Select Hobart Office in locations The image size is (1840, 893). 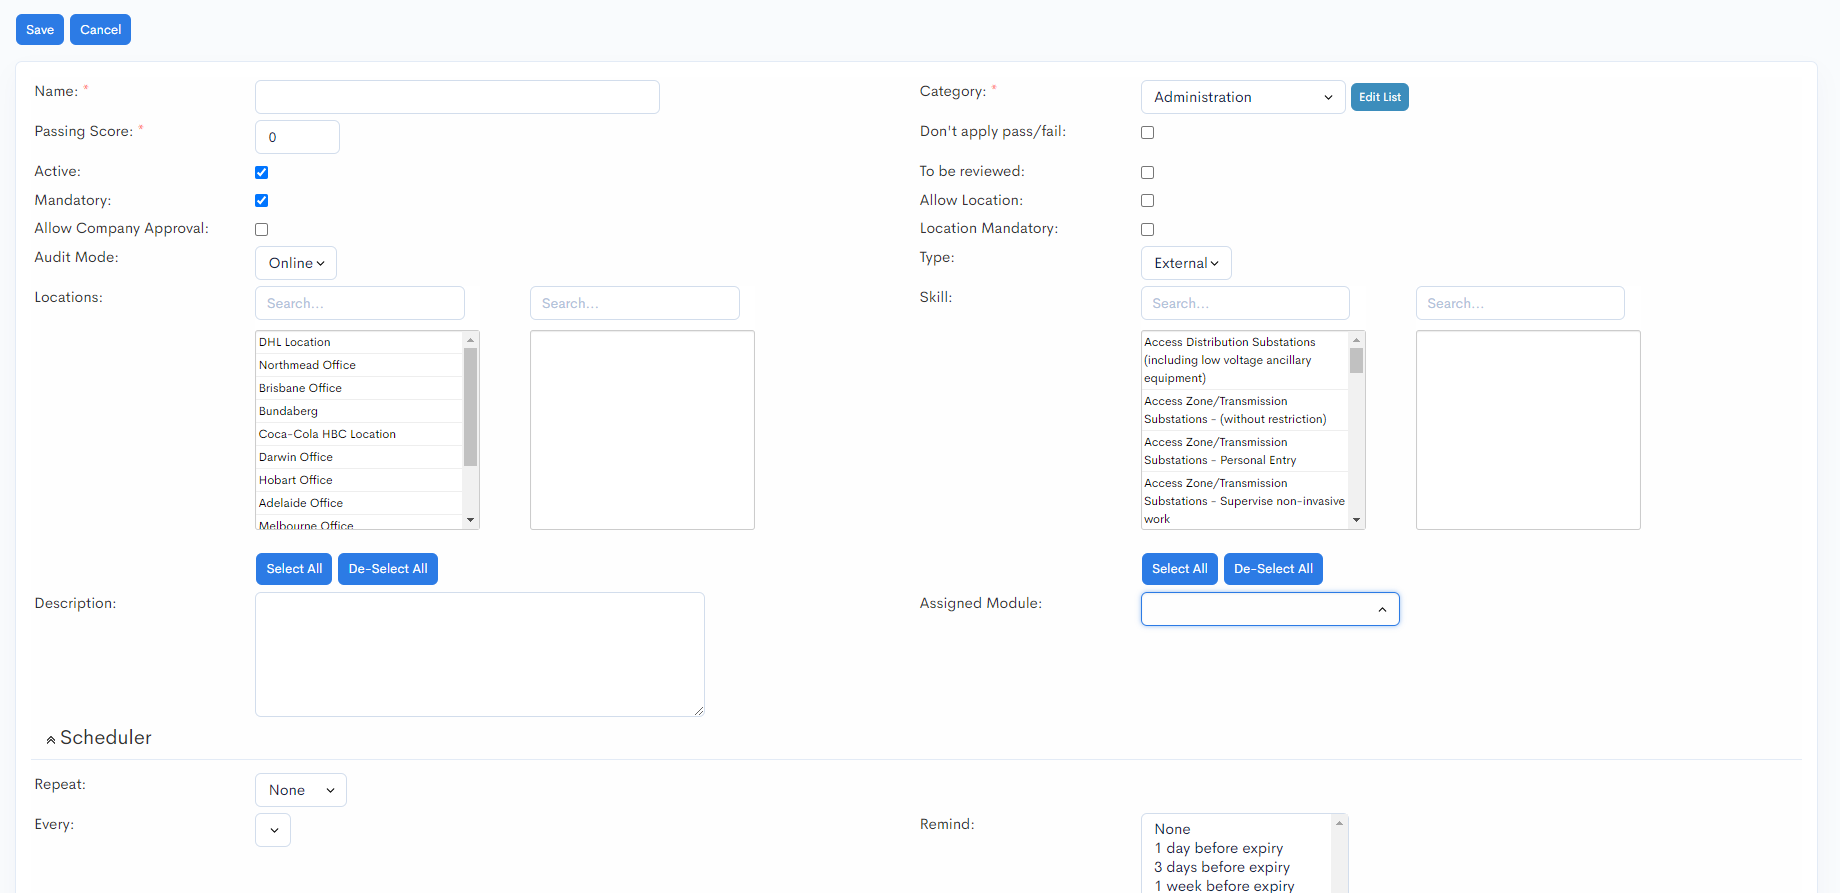pos(359,480)
